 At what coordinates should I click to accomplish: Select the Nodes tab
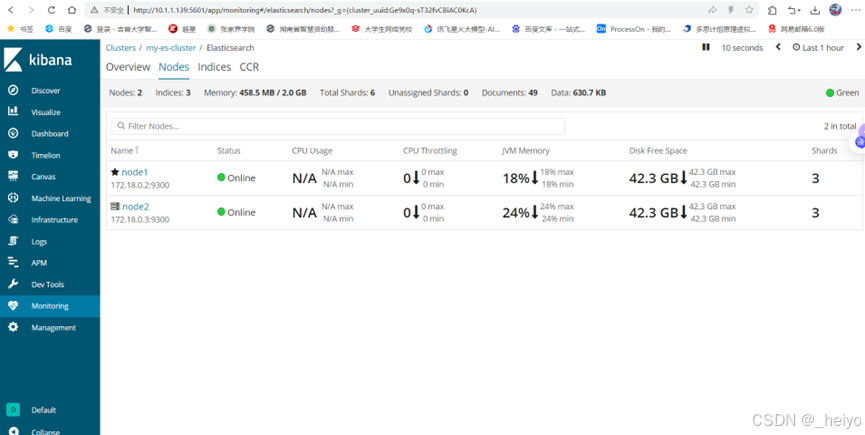point(174,67)
